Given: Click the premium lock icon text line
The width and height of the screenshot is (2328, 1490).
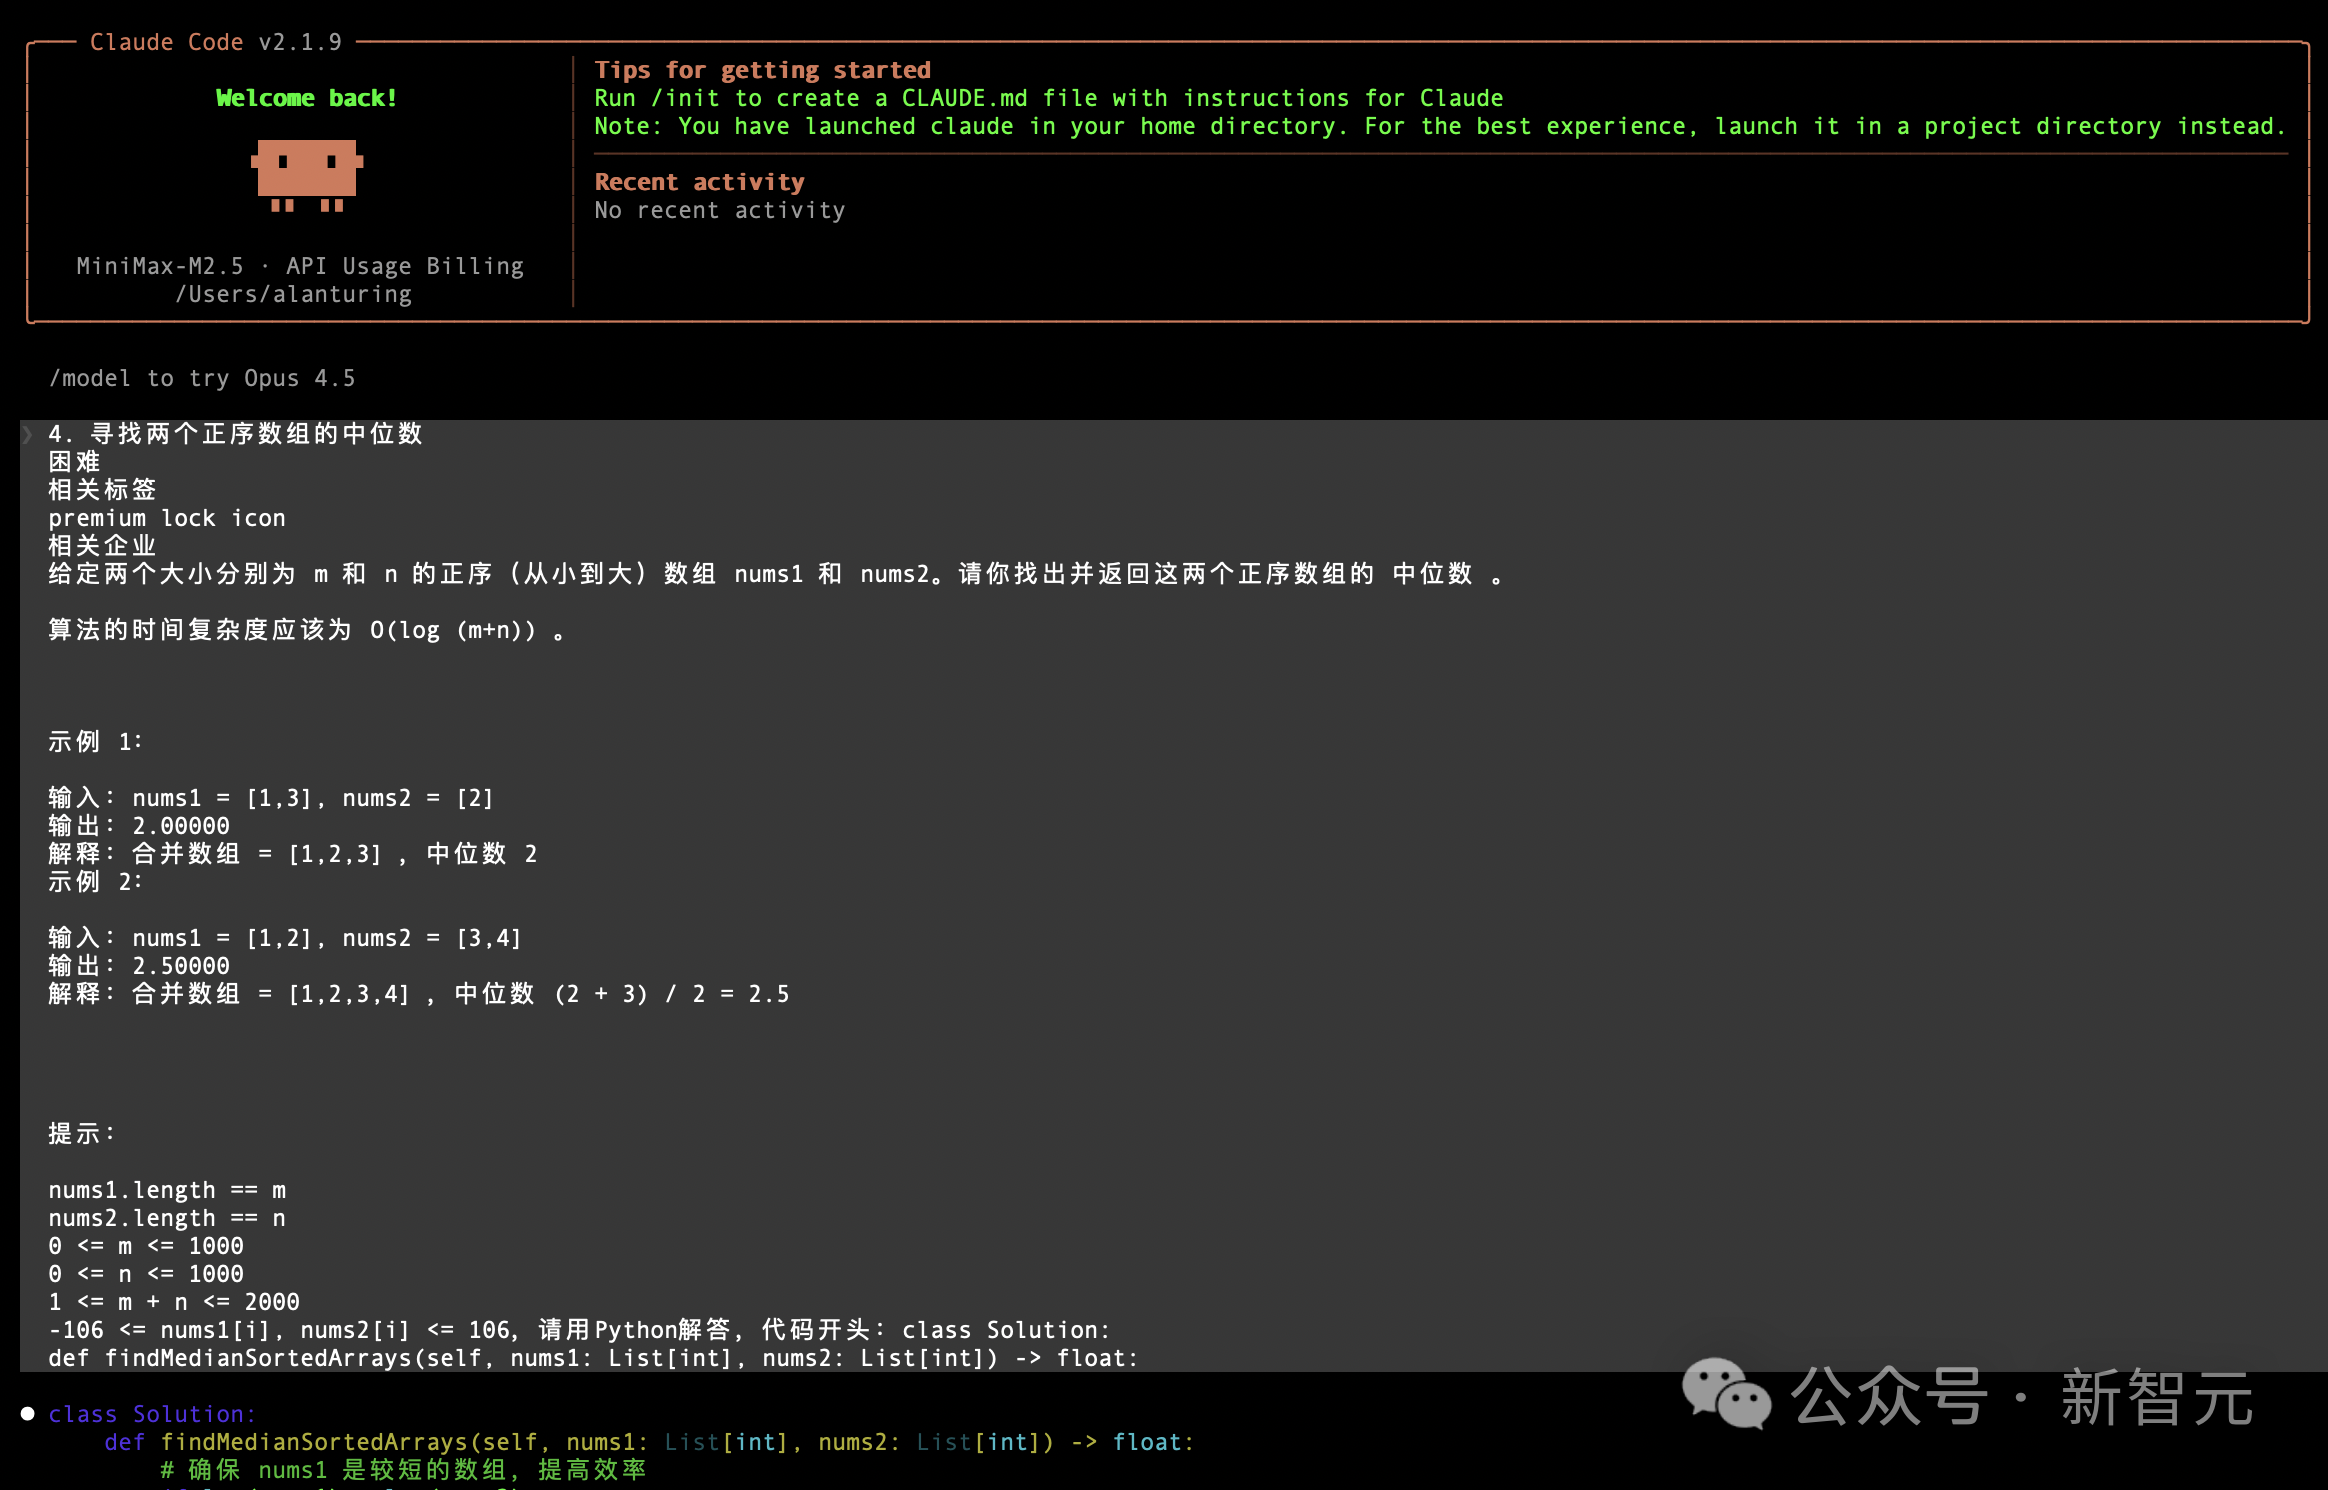Looking at the screenshot, I should pos(167,518).
